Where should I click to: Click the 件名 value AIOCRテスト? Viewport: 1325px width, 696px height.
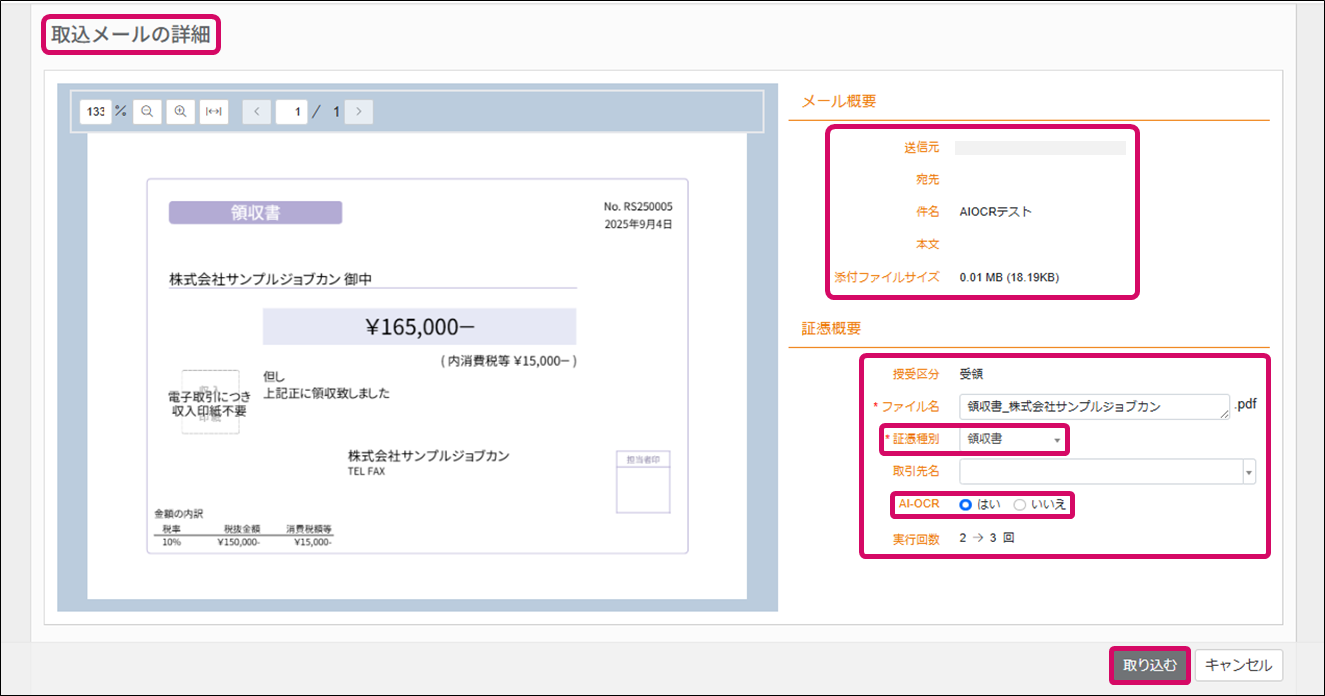tap(995, 212)
